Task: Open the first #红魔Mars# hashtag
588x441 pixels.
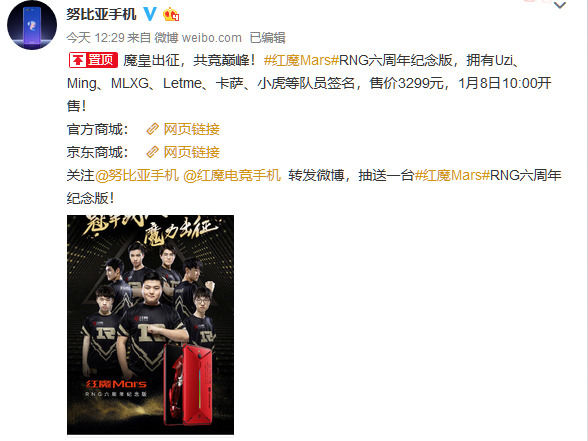Action: [x=301, y=60]
